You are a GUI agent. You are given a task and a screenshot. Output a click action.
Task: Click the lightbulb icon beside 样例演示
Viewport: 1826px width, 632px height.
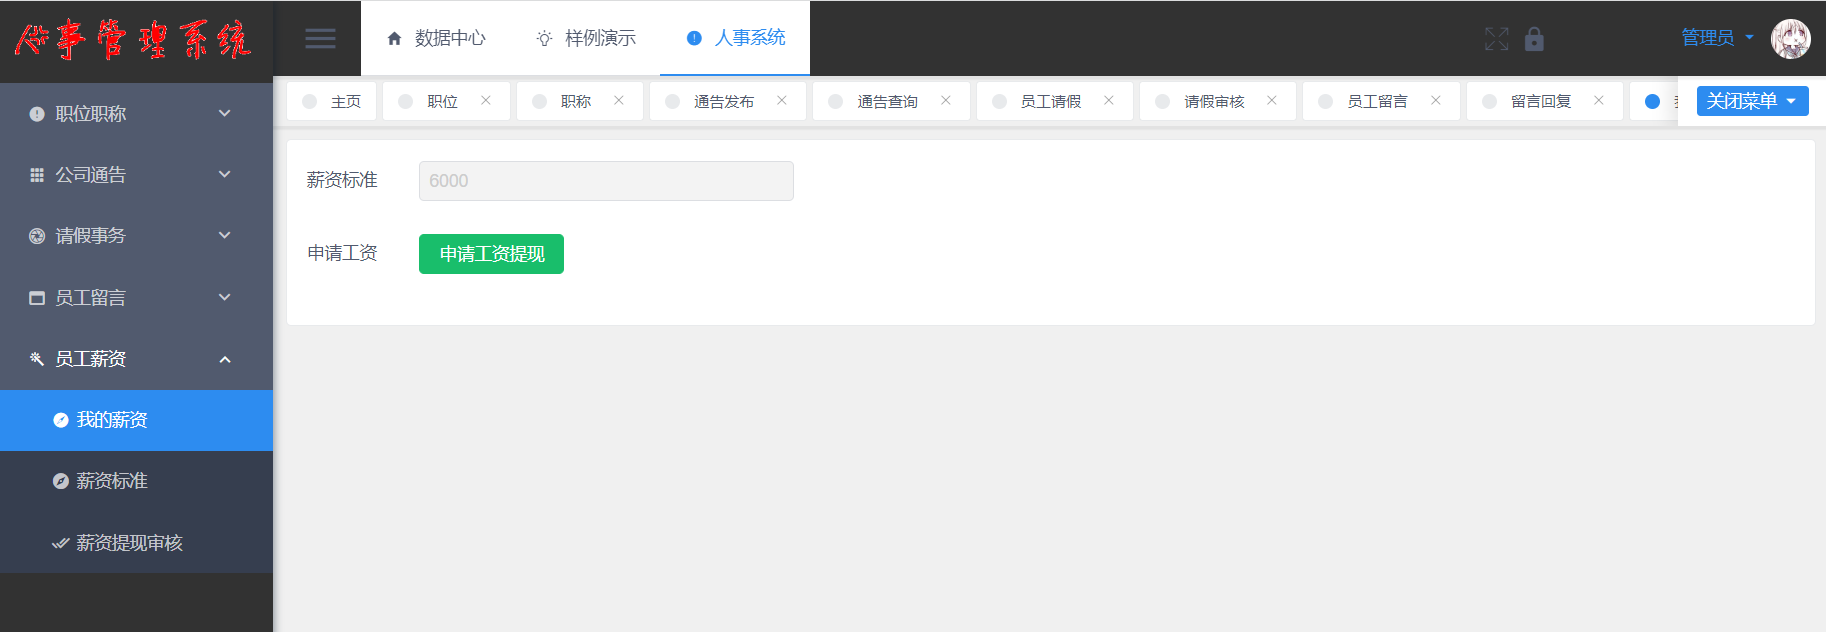click(x=544, y=38)
